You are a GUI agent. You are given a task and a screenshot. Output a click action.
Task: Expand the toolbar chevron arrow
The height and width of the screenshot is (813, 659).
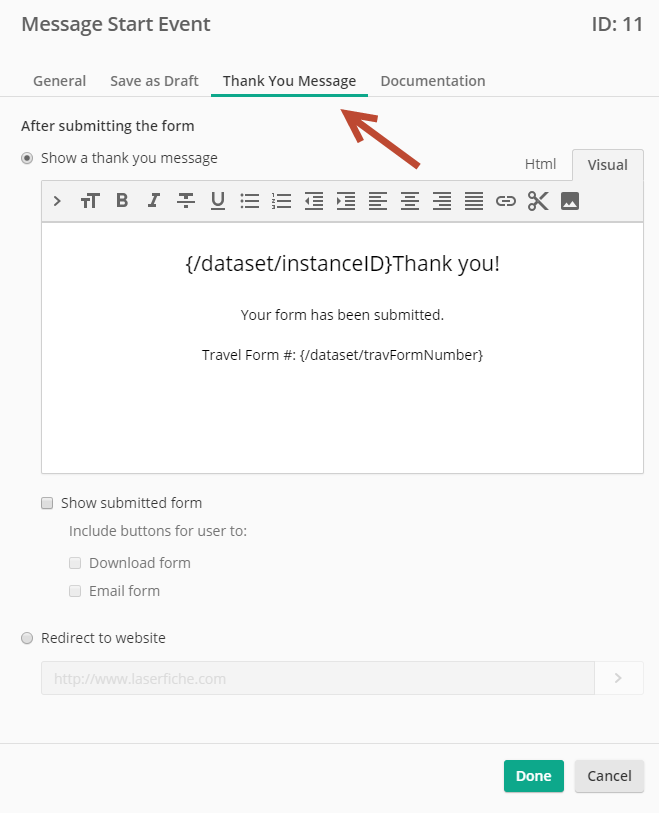click(x=57, y=201)
